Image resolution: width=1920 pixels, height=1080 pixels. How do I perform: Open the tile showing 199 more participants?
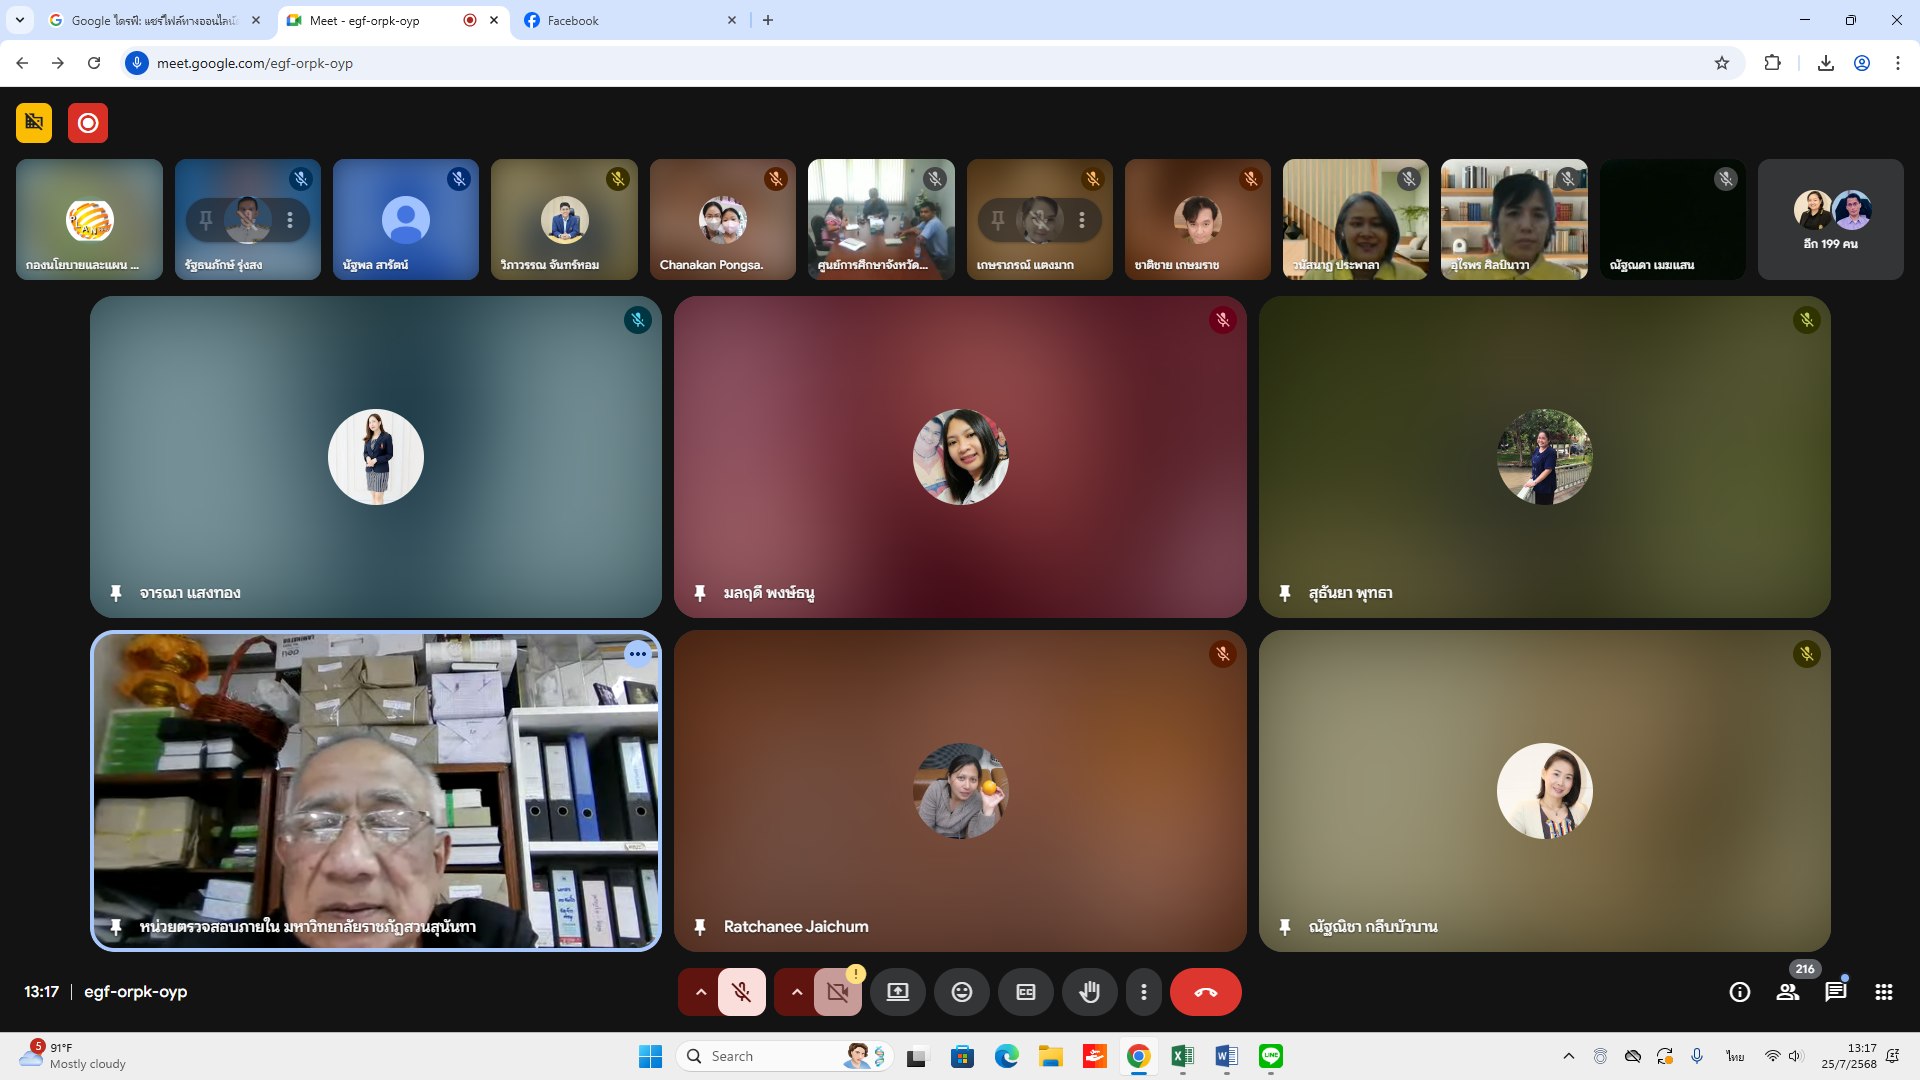coord(1830,220)
